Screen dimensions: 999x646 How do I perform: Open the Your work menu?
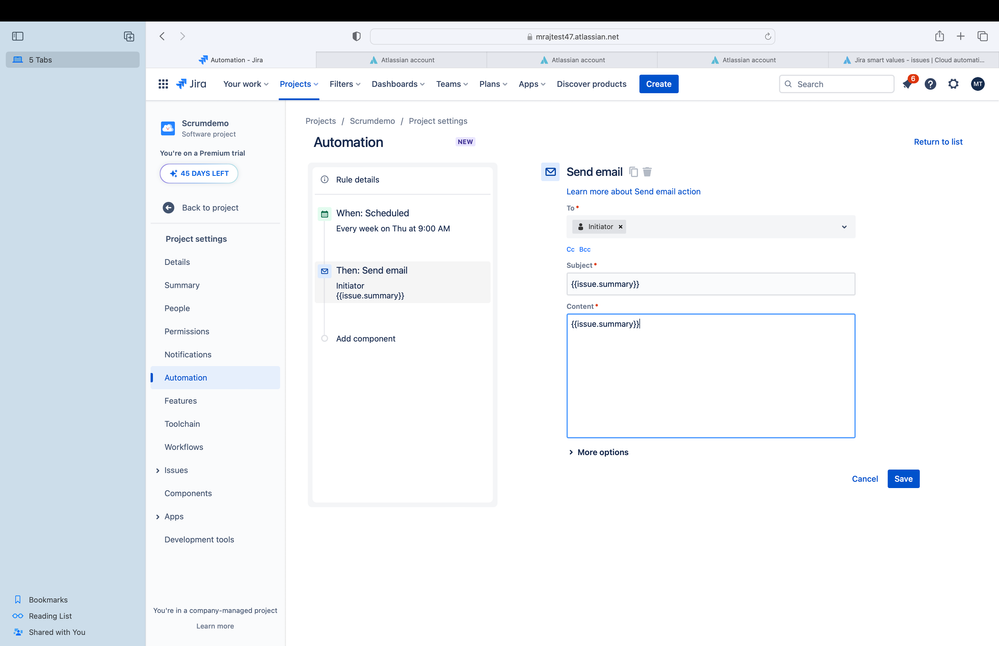click(246, 84)
